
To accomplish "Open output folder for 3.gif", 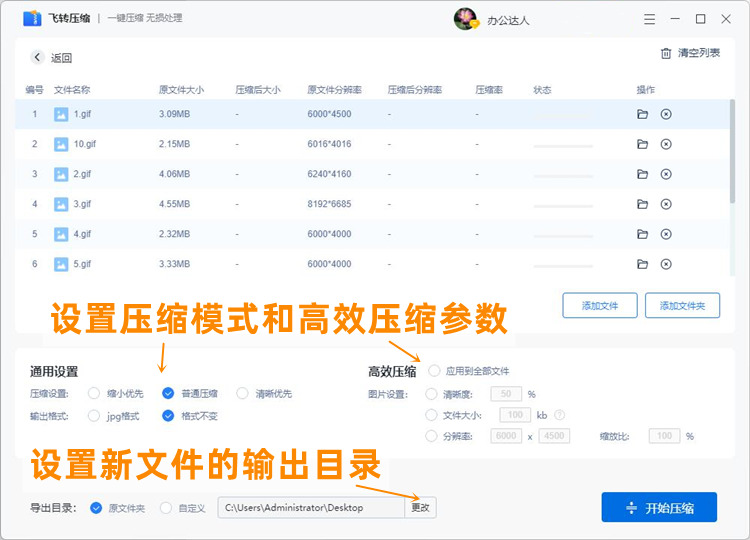I will [642, 204].
